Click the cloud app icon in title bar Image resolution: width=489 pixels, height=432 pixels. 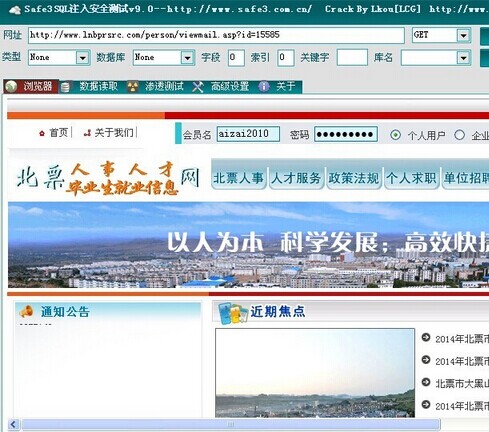(15, 10)
